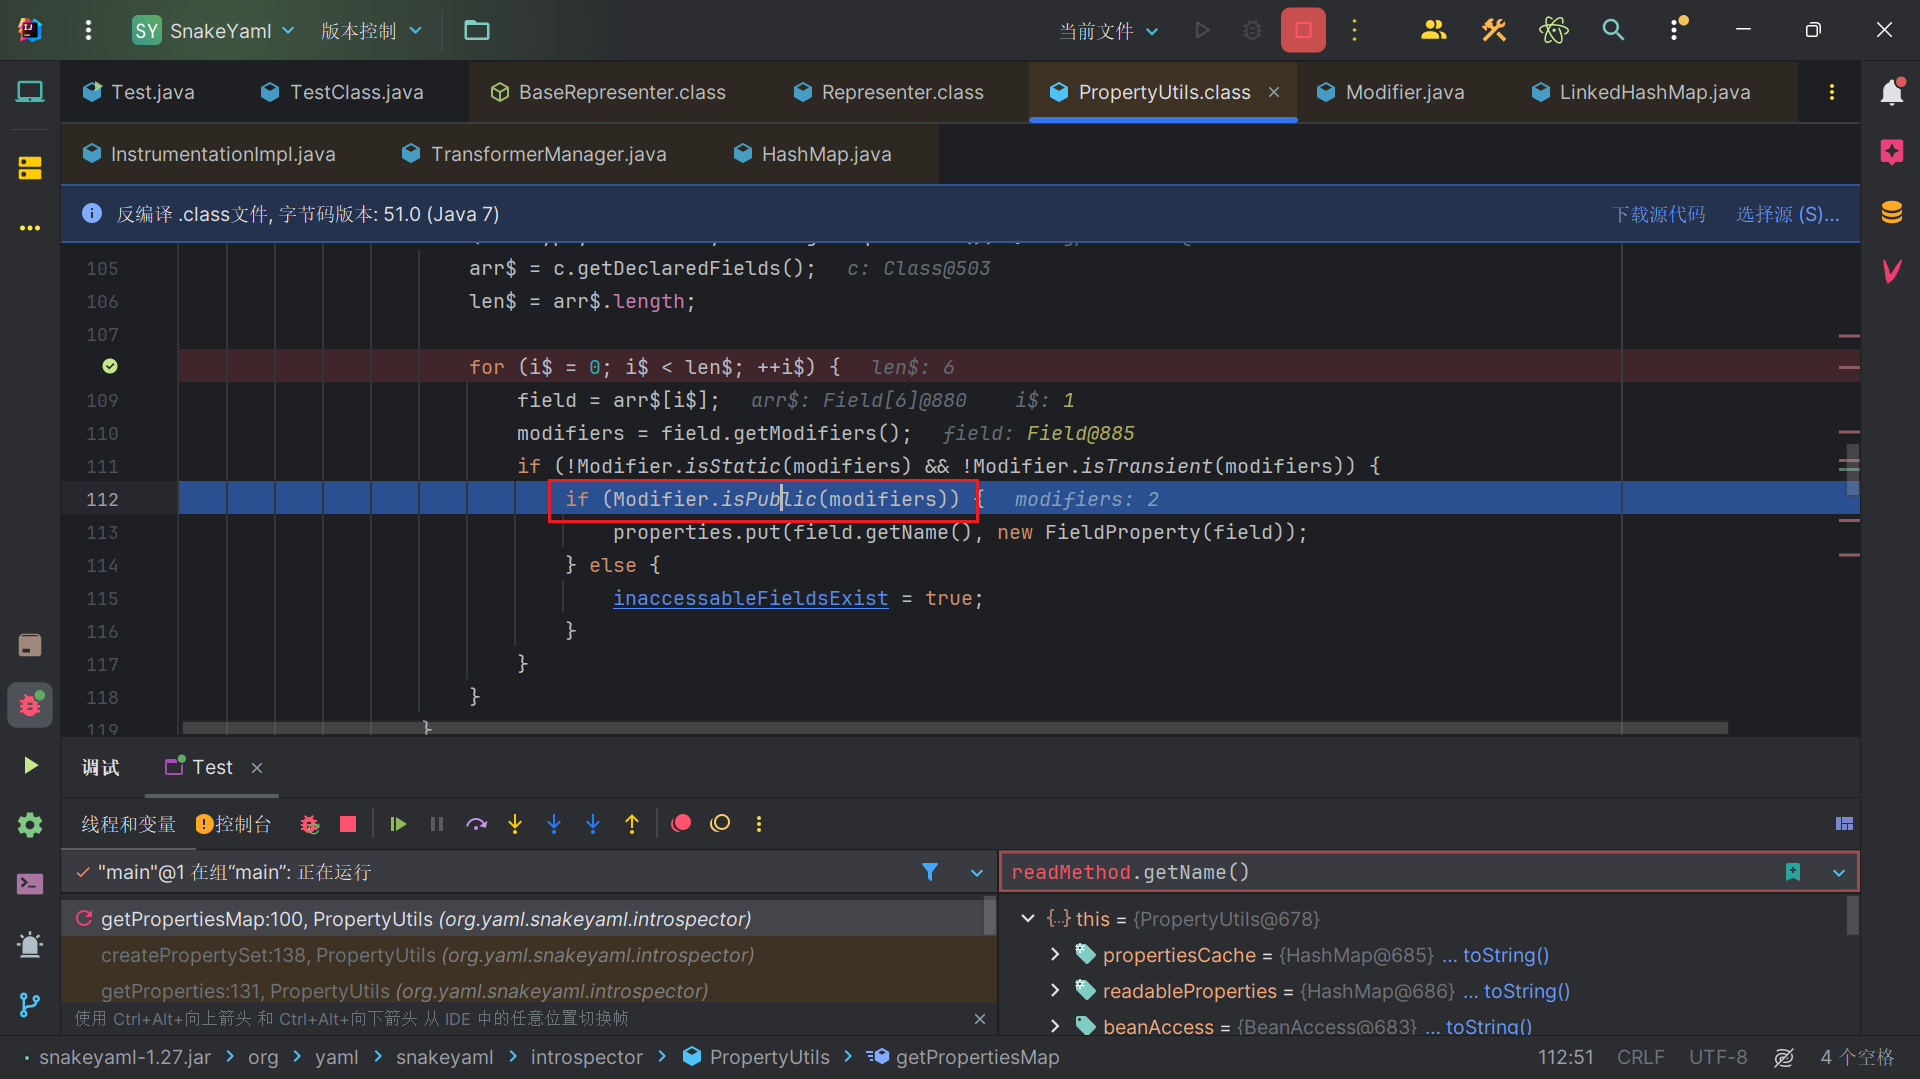1920x1079 pixels.
Task: Toggle the breakpoint on the for-loop line
Action: click(110, 366)
